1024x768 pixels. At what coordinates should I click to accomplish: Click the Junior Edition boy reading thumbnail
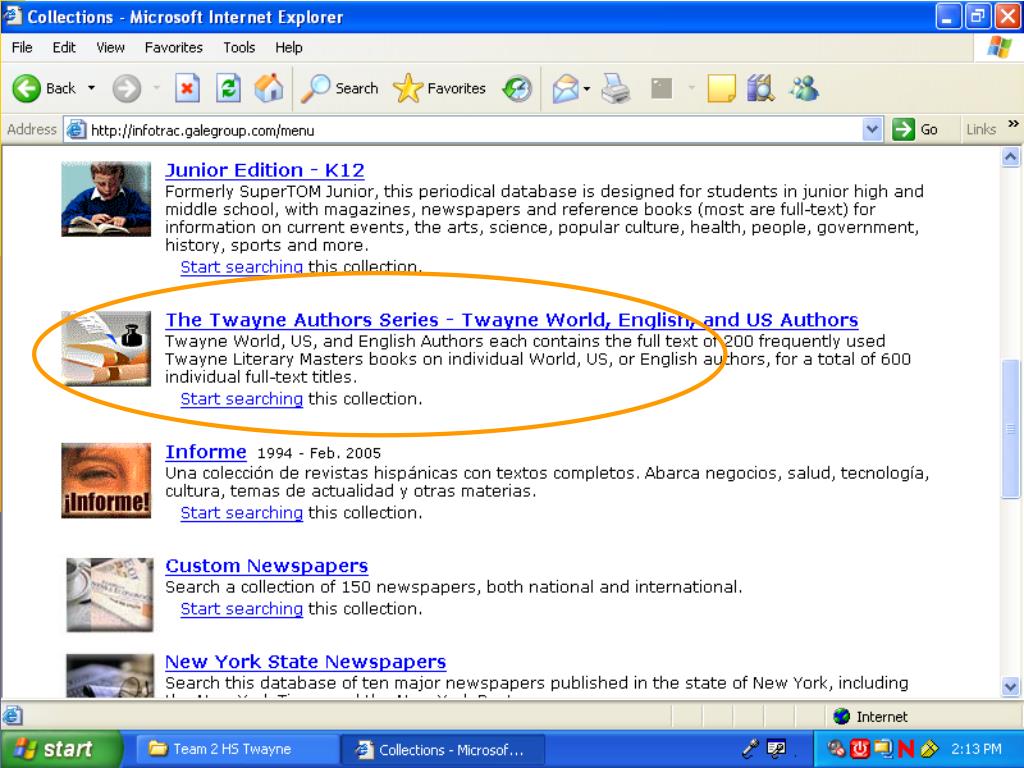point(106,199)
